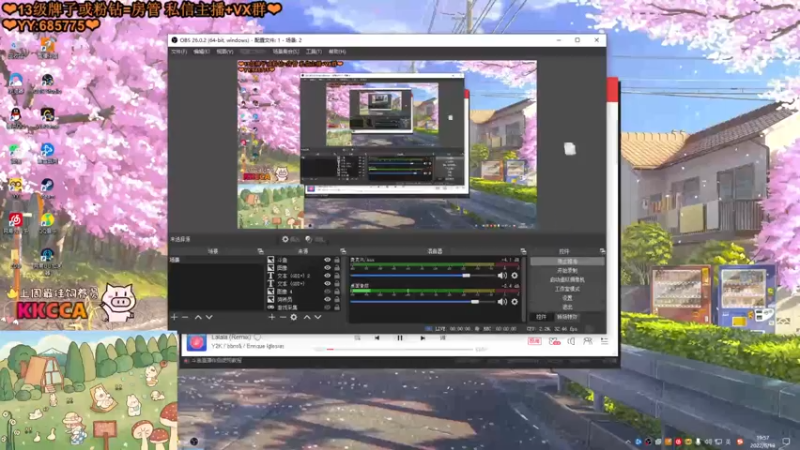The height and width of the screenshot is (450, 800).
Task: Open the 文件(F) menu in OBS
Action: tap(179, 52)
